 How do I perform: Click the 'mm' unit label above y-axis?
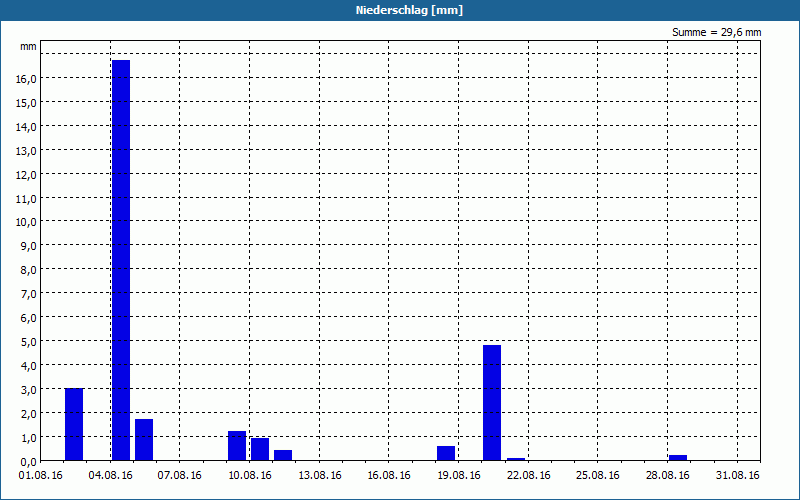[x=29, y=46]
